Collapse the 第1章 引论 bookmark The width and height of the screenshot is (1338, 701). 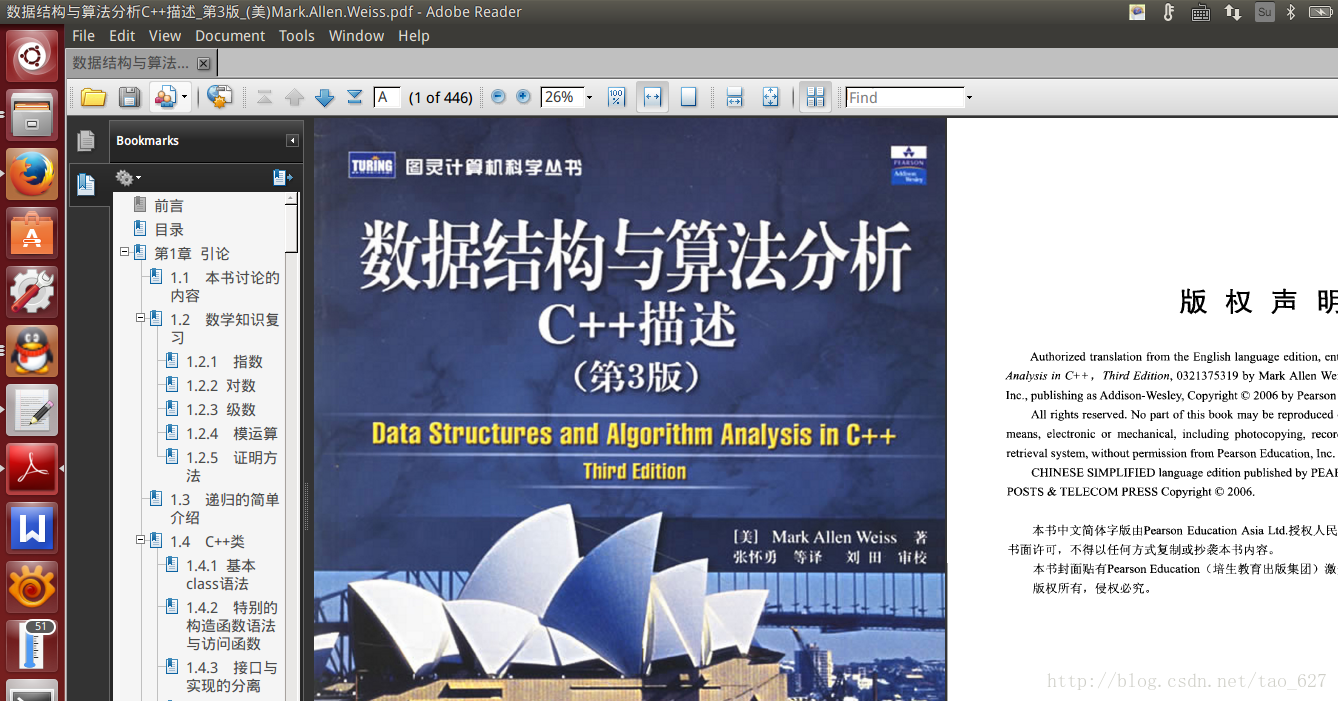coord(124,252)
